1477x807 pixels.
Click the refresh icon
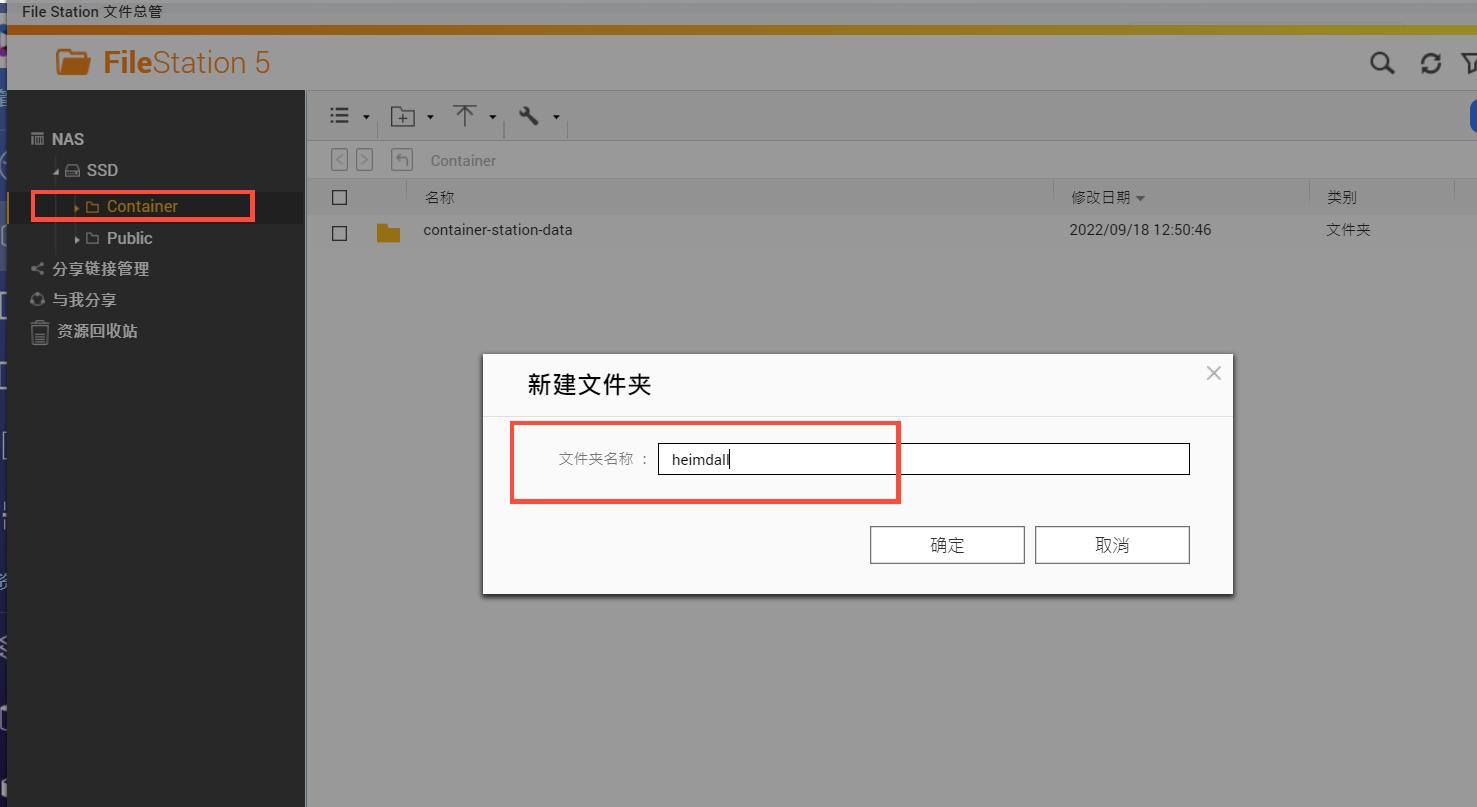(1430, 62)
